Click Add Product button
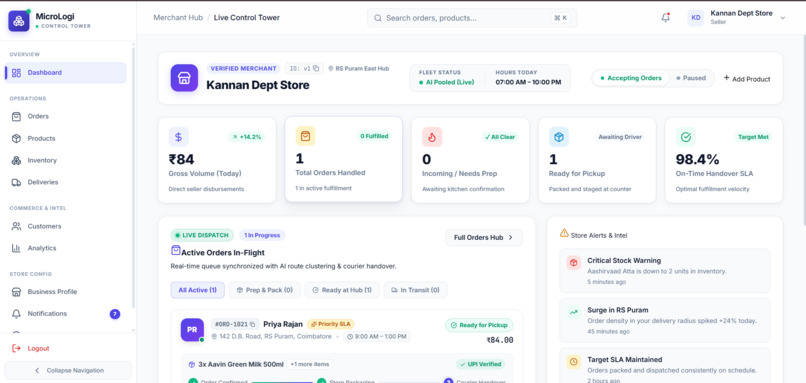The height and width of the screenshot is (383, 806). [x=747, y=79]
